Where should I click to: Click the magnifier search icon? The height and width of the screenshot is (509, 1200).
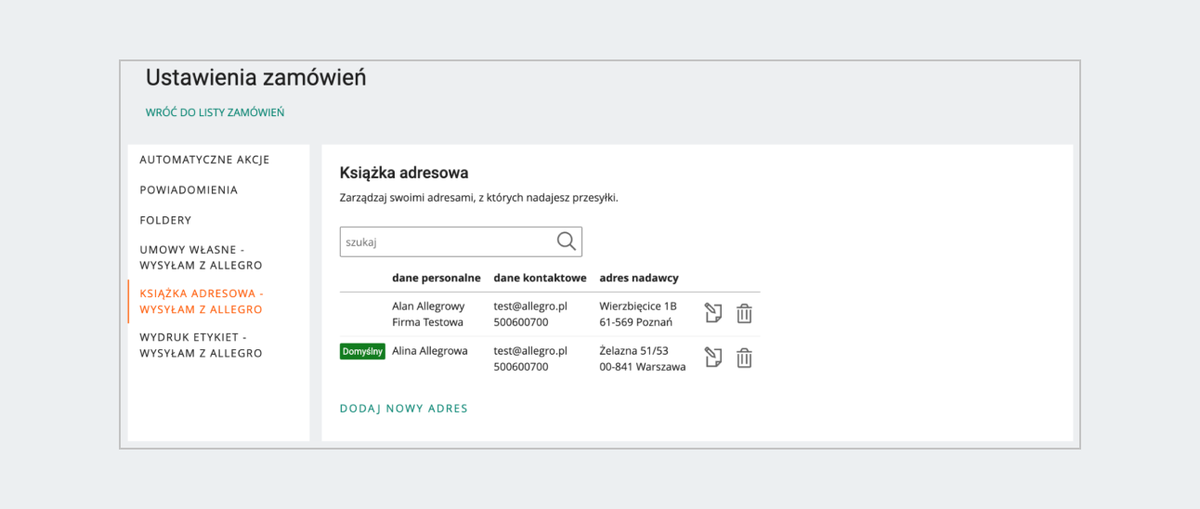coord(566,241)
